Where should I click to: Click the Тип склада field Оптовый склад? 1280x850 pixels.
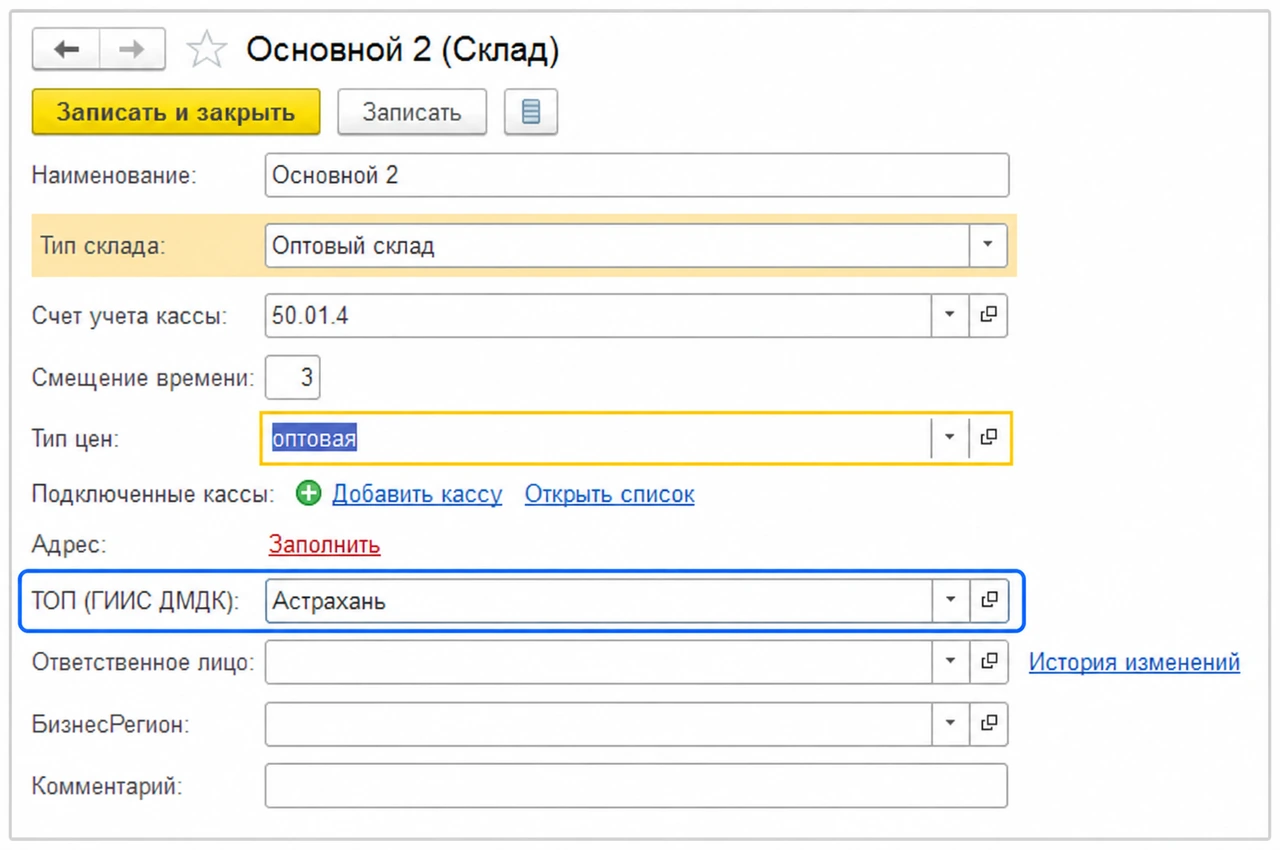point(617,245)
